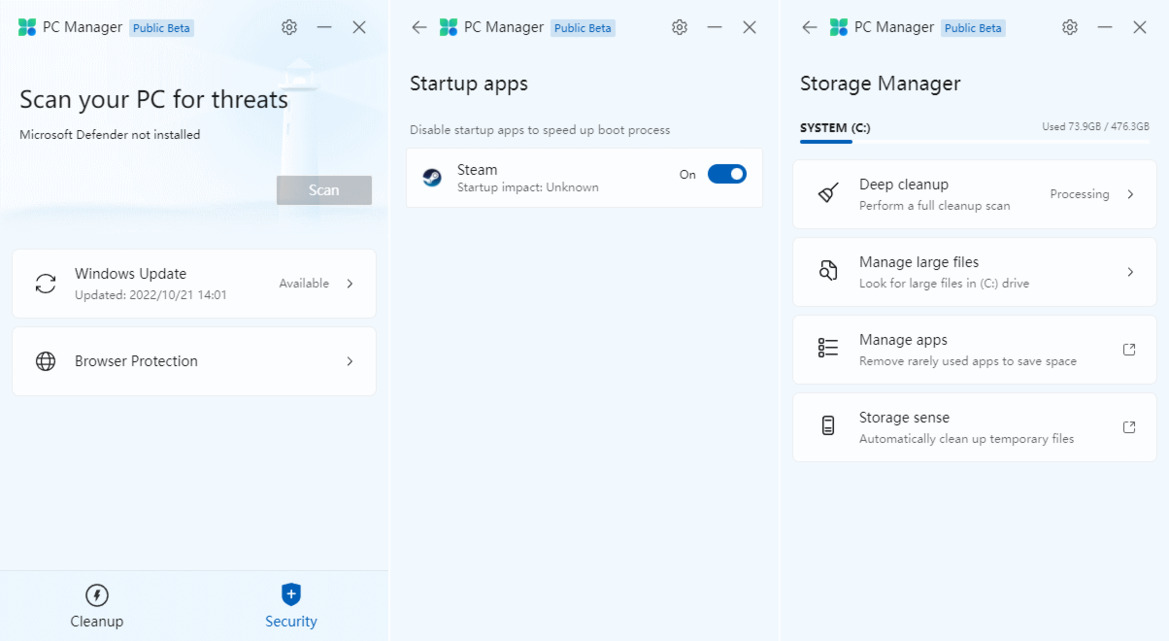Click 'Processing' status text

point(1080,194)
